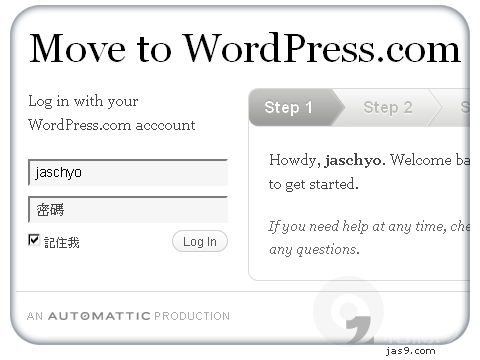Click the Move to WordPress.com heading
Viewport: 480px width, 360px height.
245,48
